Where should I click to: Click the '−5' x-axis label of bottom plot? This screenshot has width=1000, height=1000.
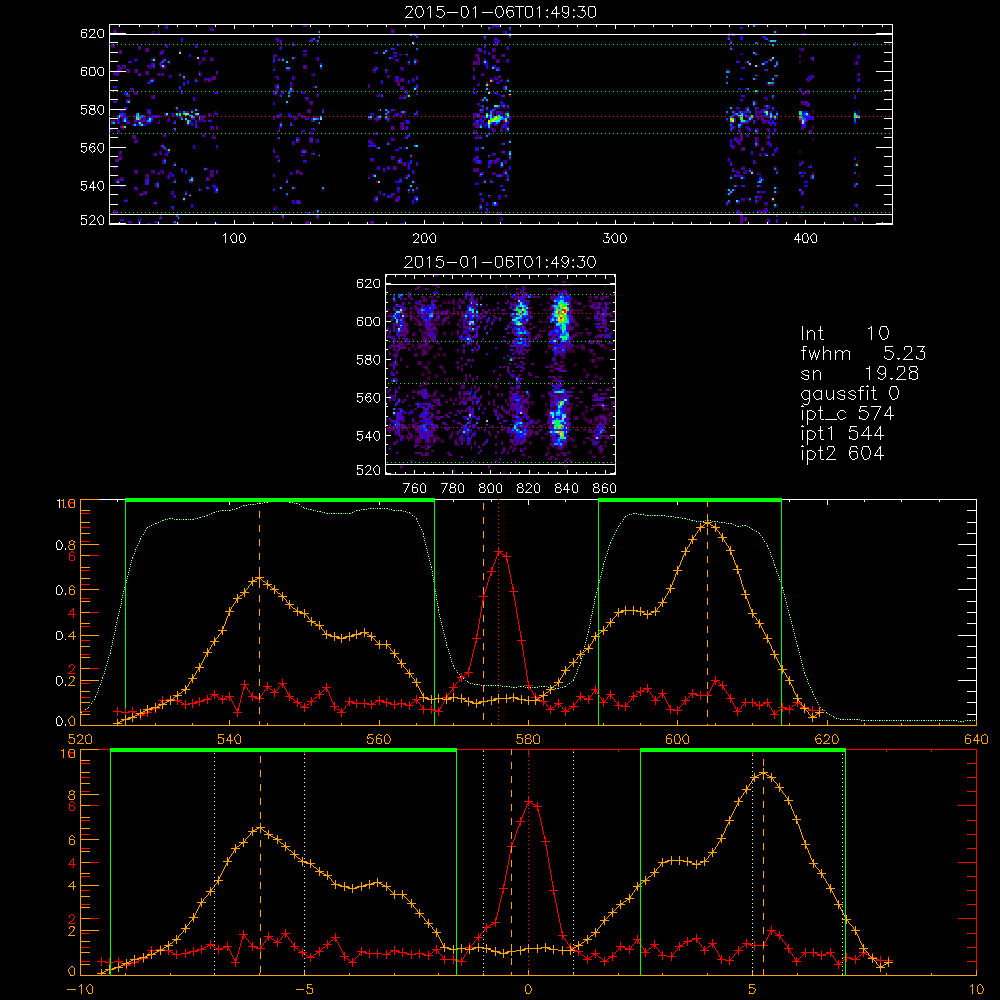[x=304, y=989]
